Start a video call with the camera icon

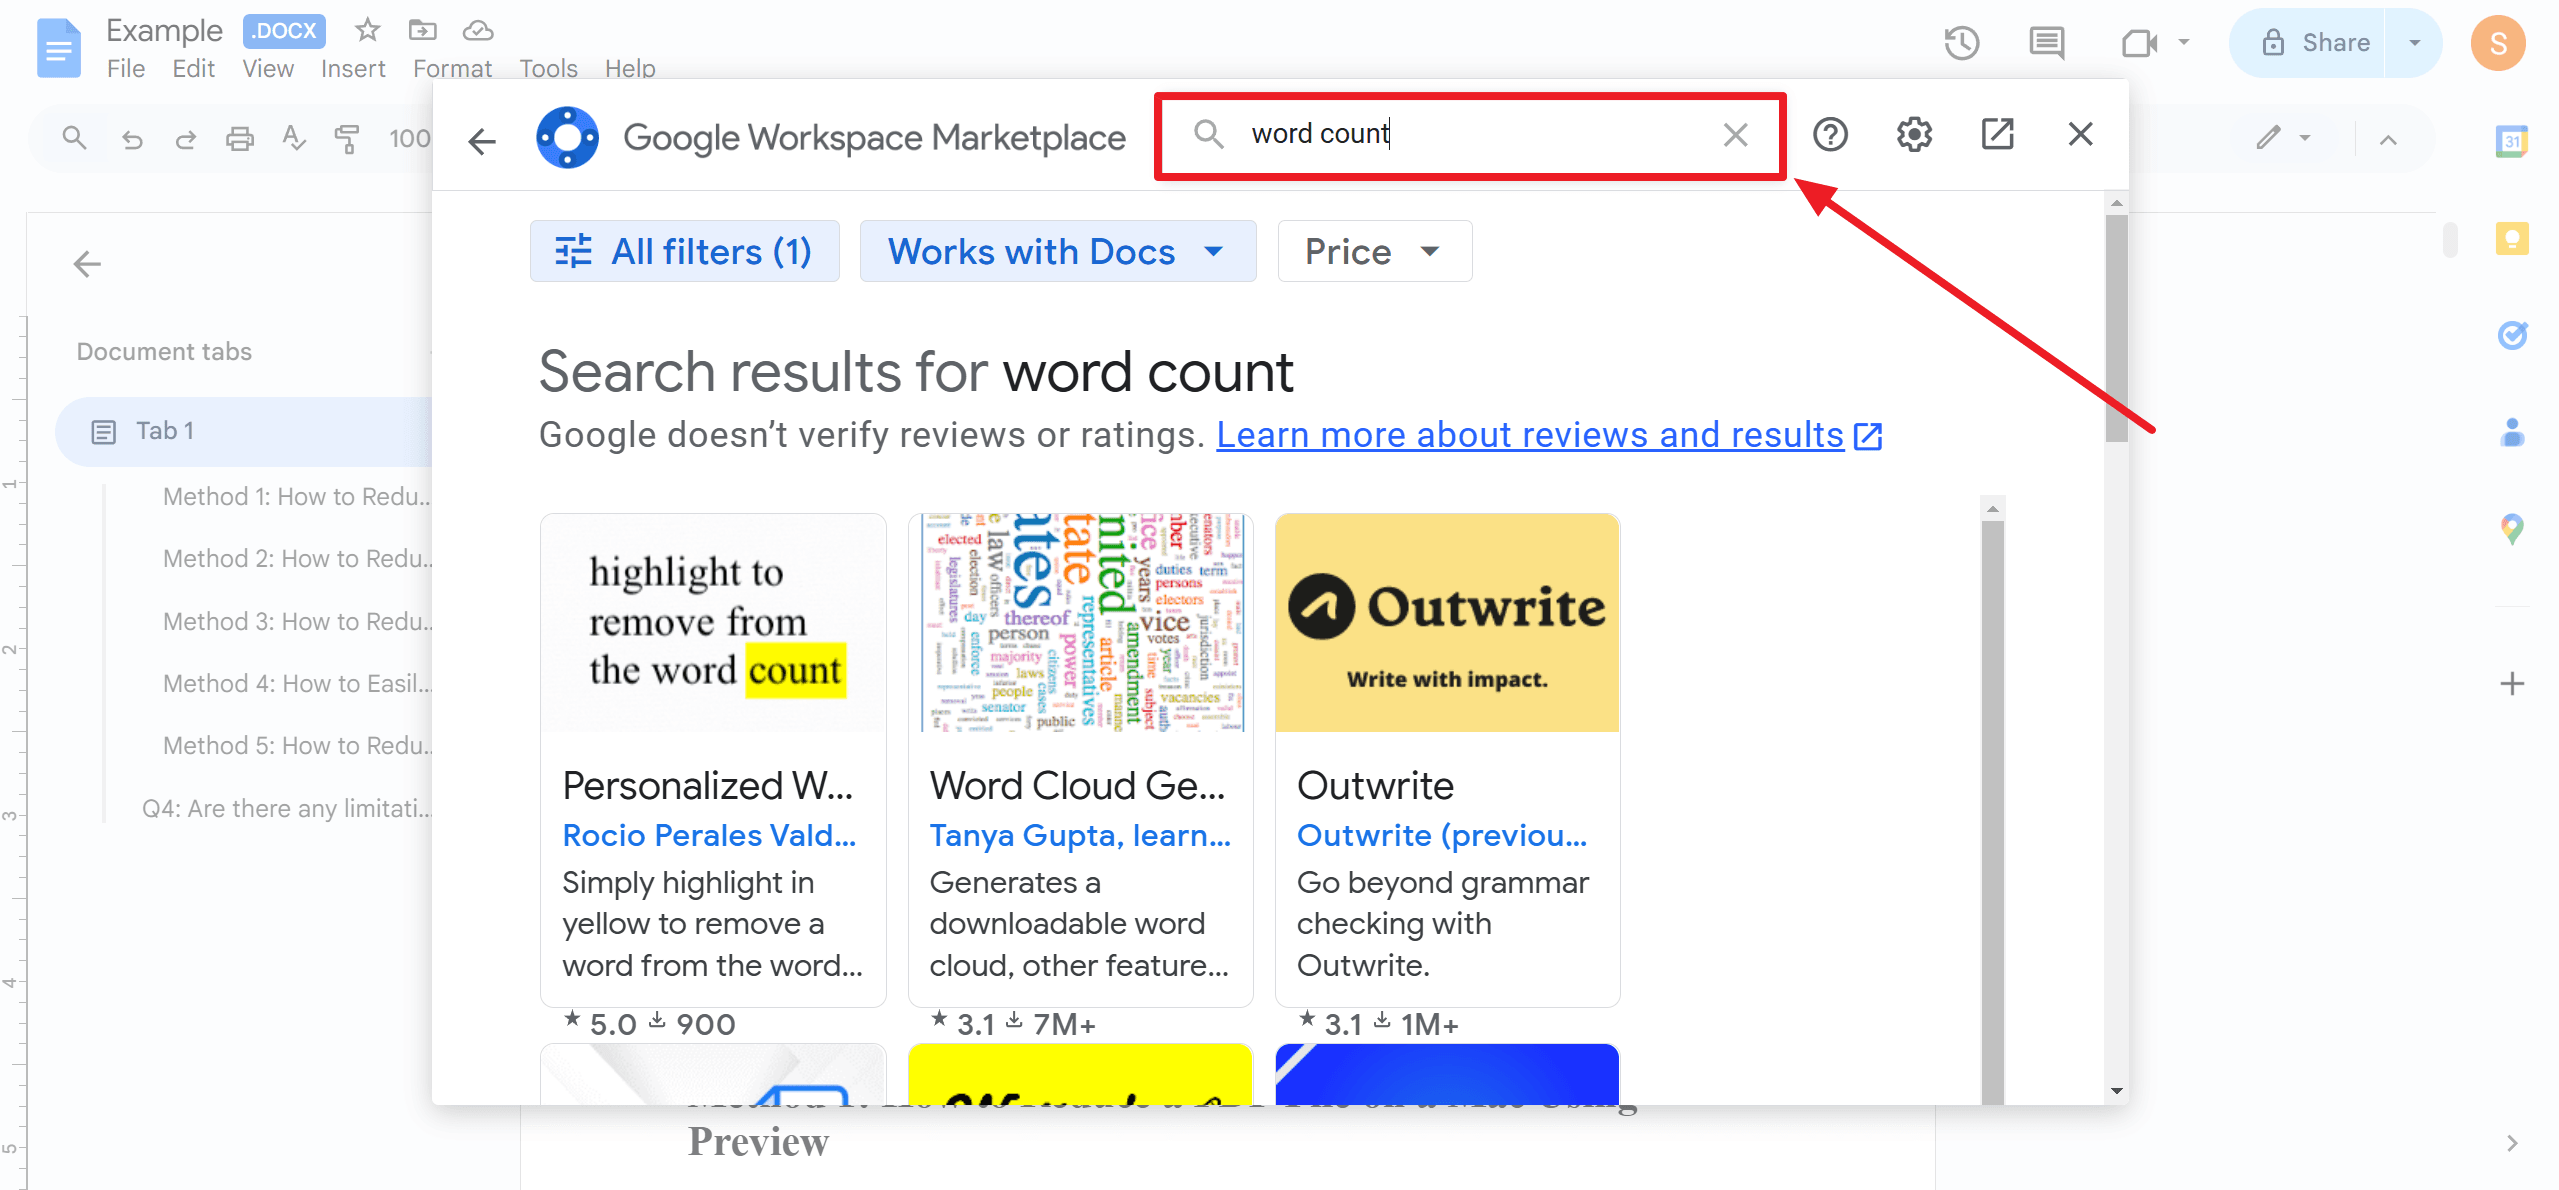[2139, 43]
